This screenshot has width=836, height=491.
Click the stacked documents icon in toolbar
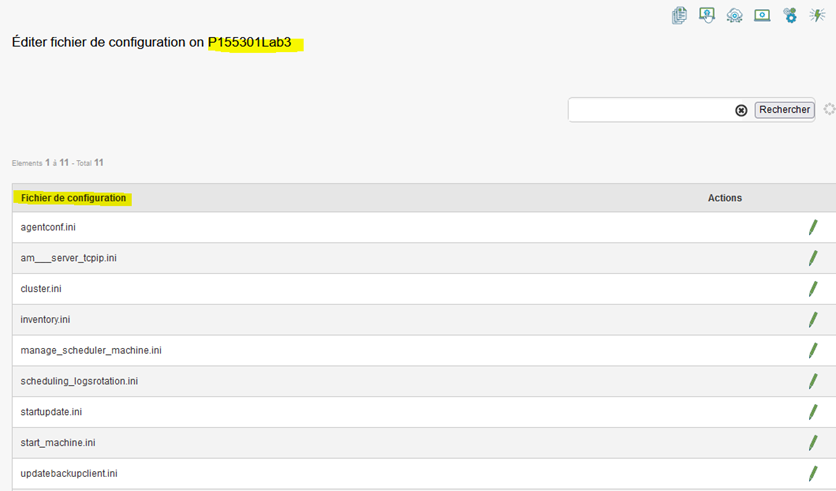click(x=680, y=15)
